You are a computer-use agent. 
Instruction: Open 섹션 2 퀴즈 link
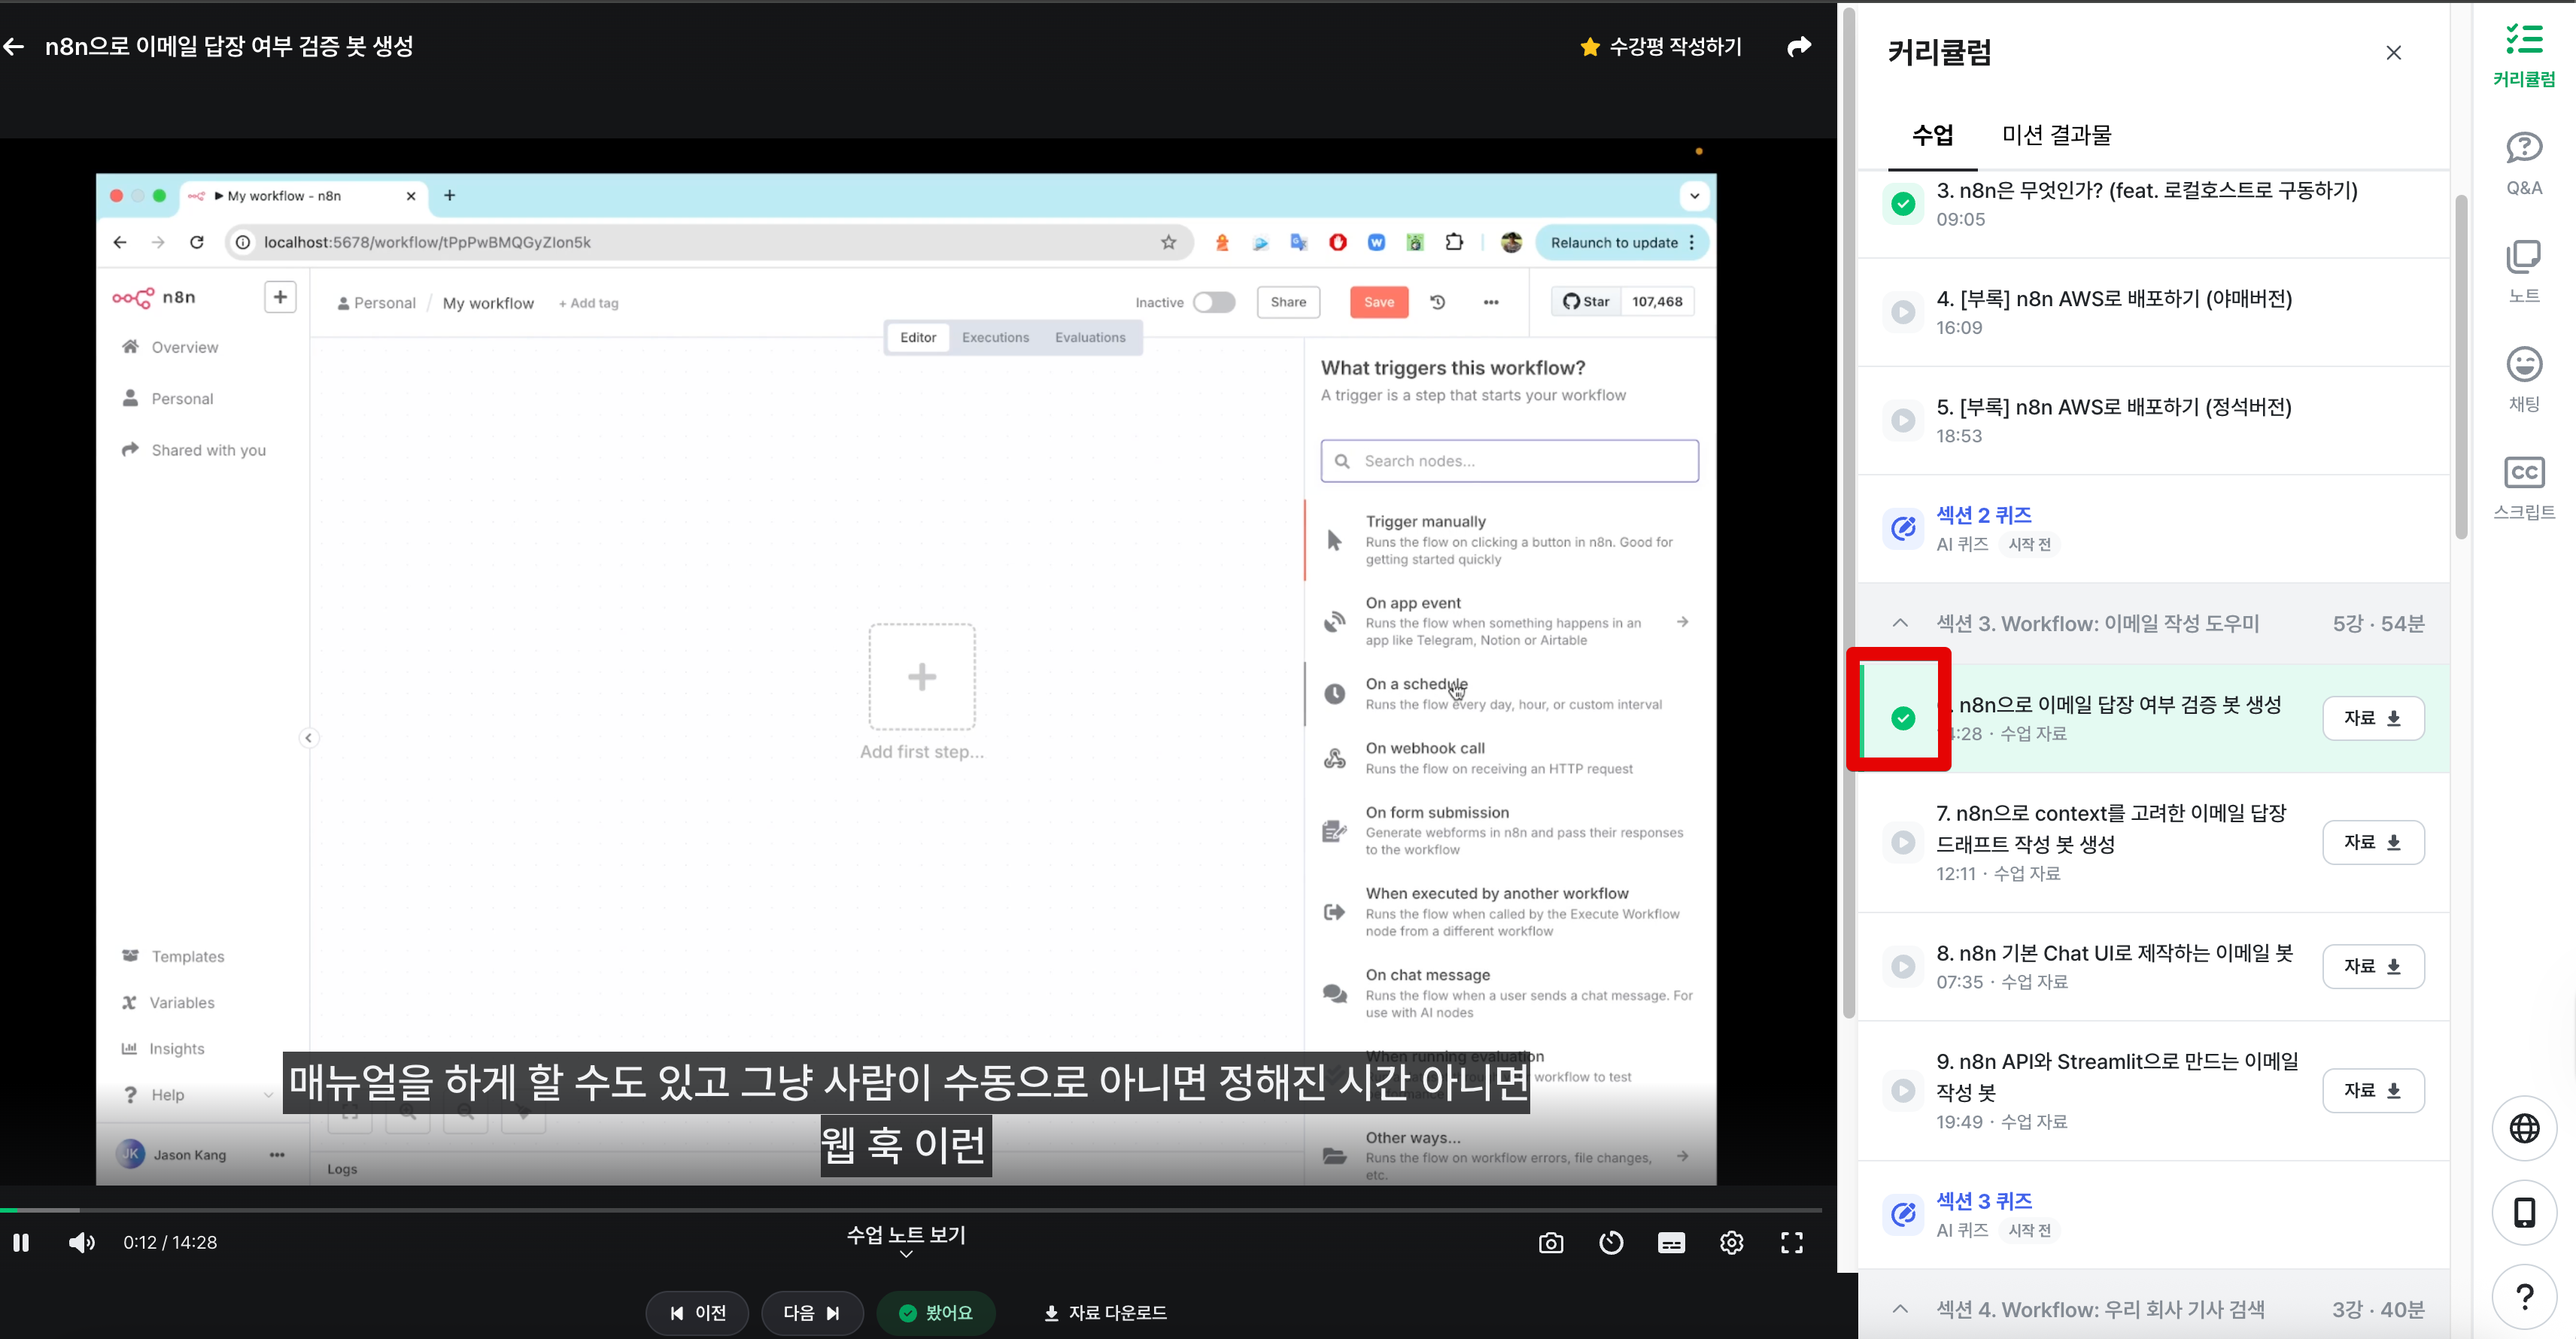1983,515
